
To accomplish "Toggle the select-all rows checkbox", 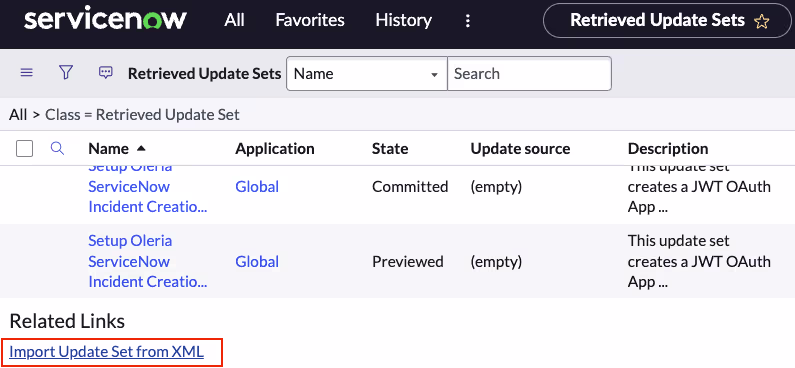I will point(25,149).
